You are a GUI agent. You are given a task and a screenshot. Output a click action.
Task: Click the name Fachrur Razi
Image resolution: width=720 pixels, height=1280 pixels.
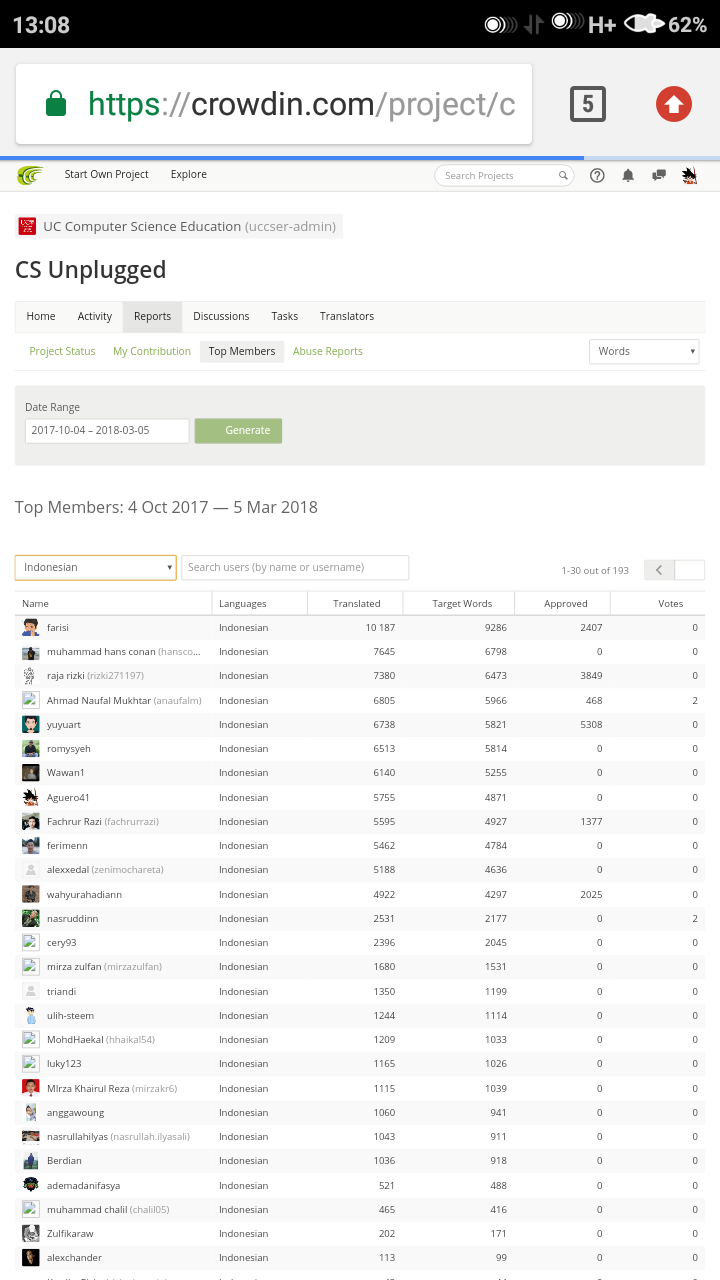(x=74, y=821)
